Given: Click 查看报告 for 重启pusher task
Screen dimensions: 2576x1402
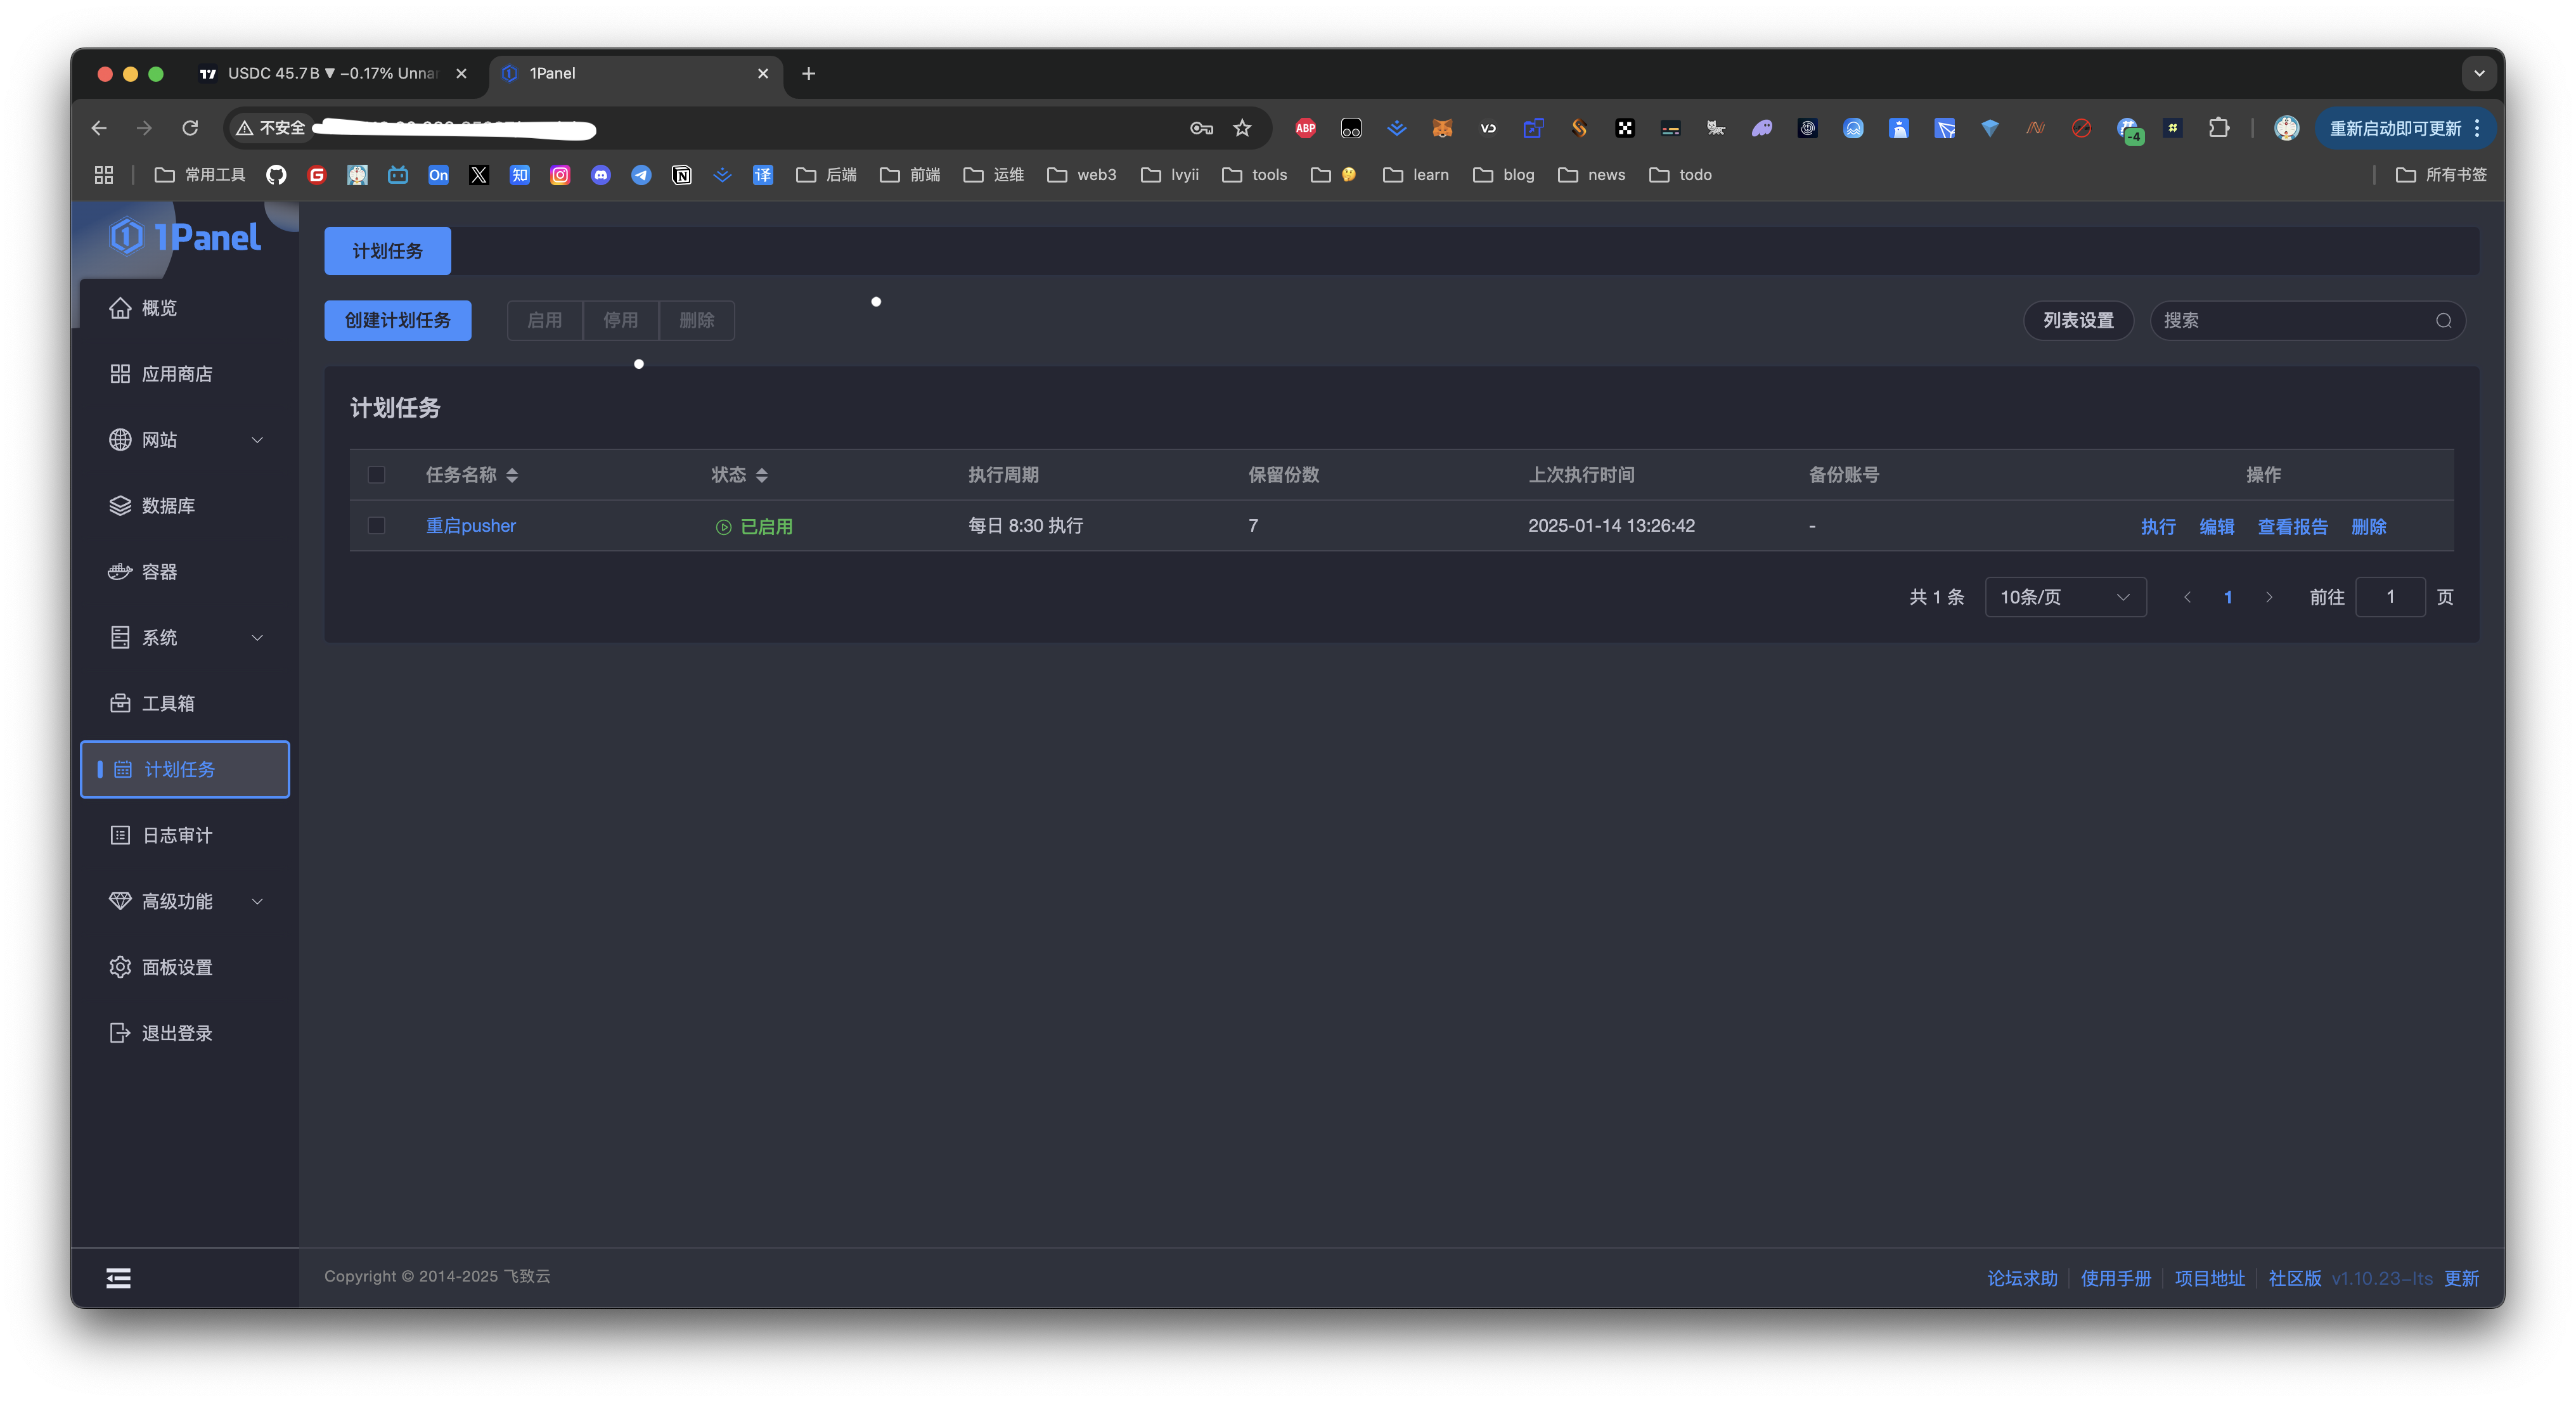Looking at the screenshot, I should pos(2292,527).
